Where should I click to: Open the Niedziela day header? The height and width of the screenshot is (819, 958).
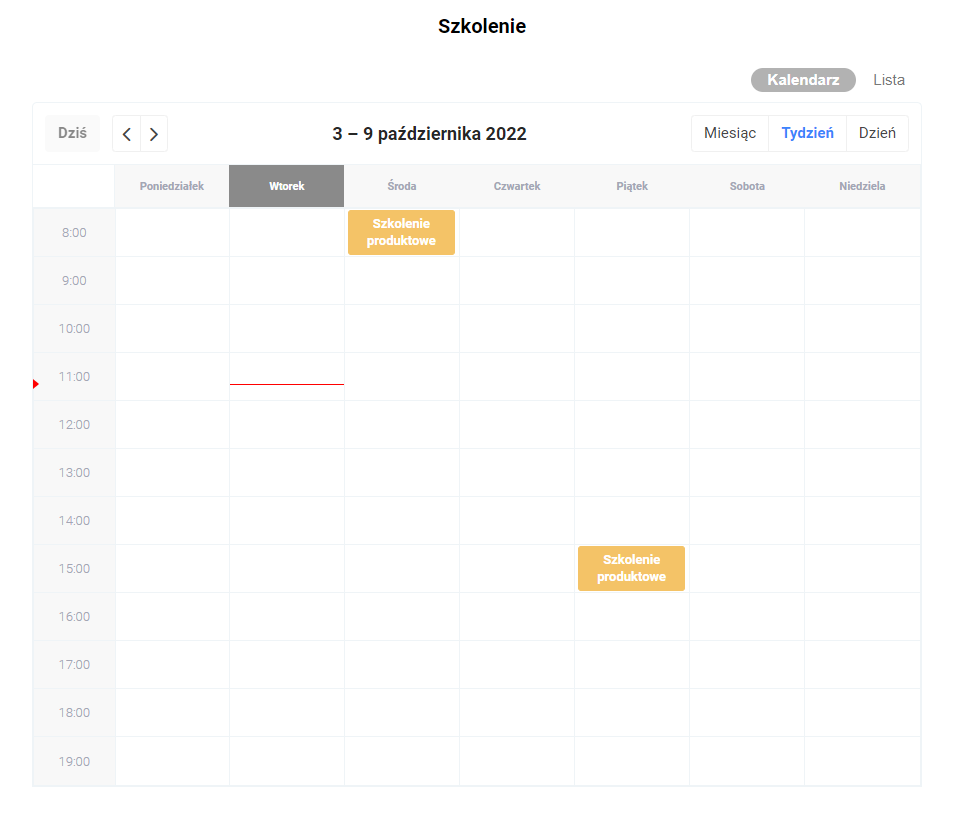pos(862,186)
